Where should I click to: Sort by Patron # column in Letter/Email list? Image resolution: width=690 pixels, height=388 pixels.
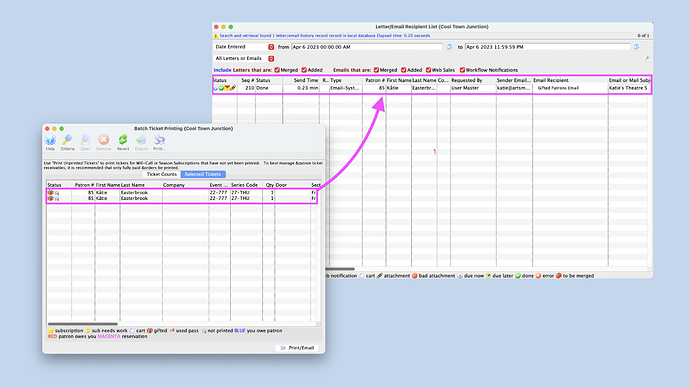pos(374,81)
